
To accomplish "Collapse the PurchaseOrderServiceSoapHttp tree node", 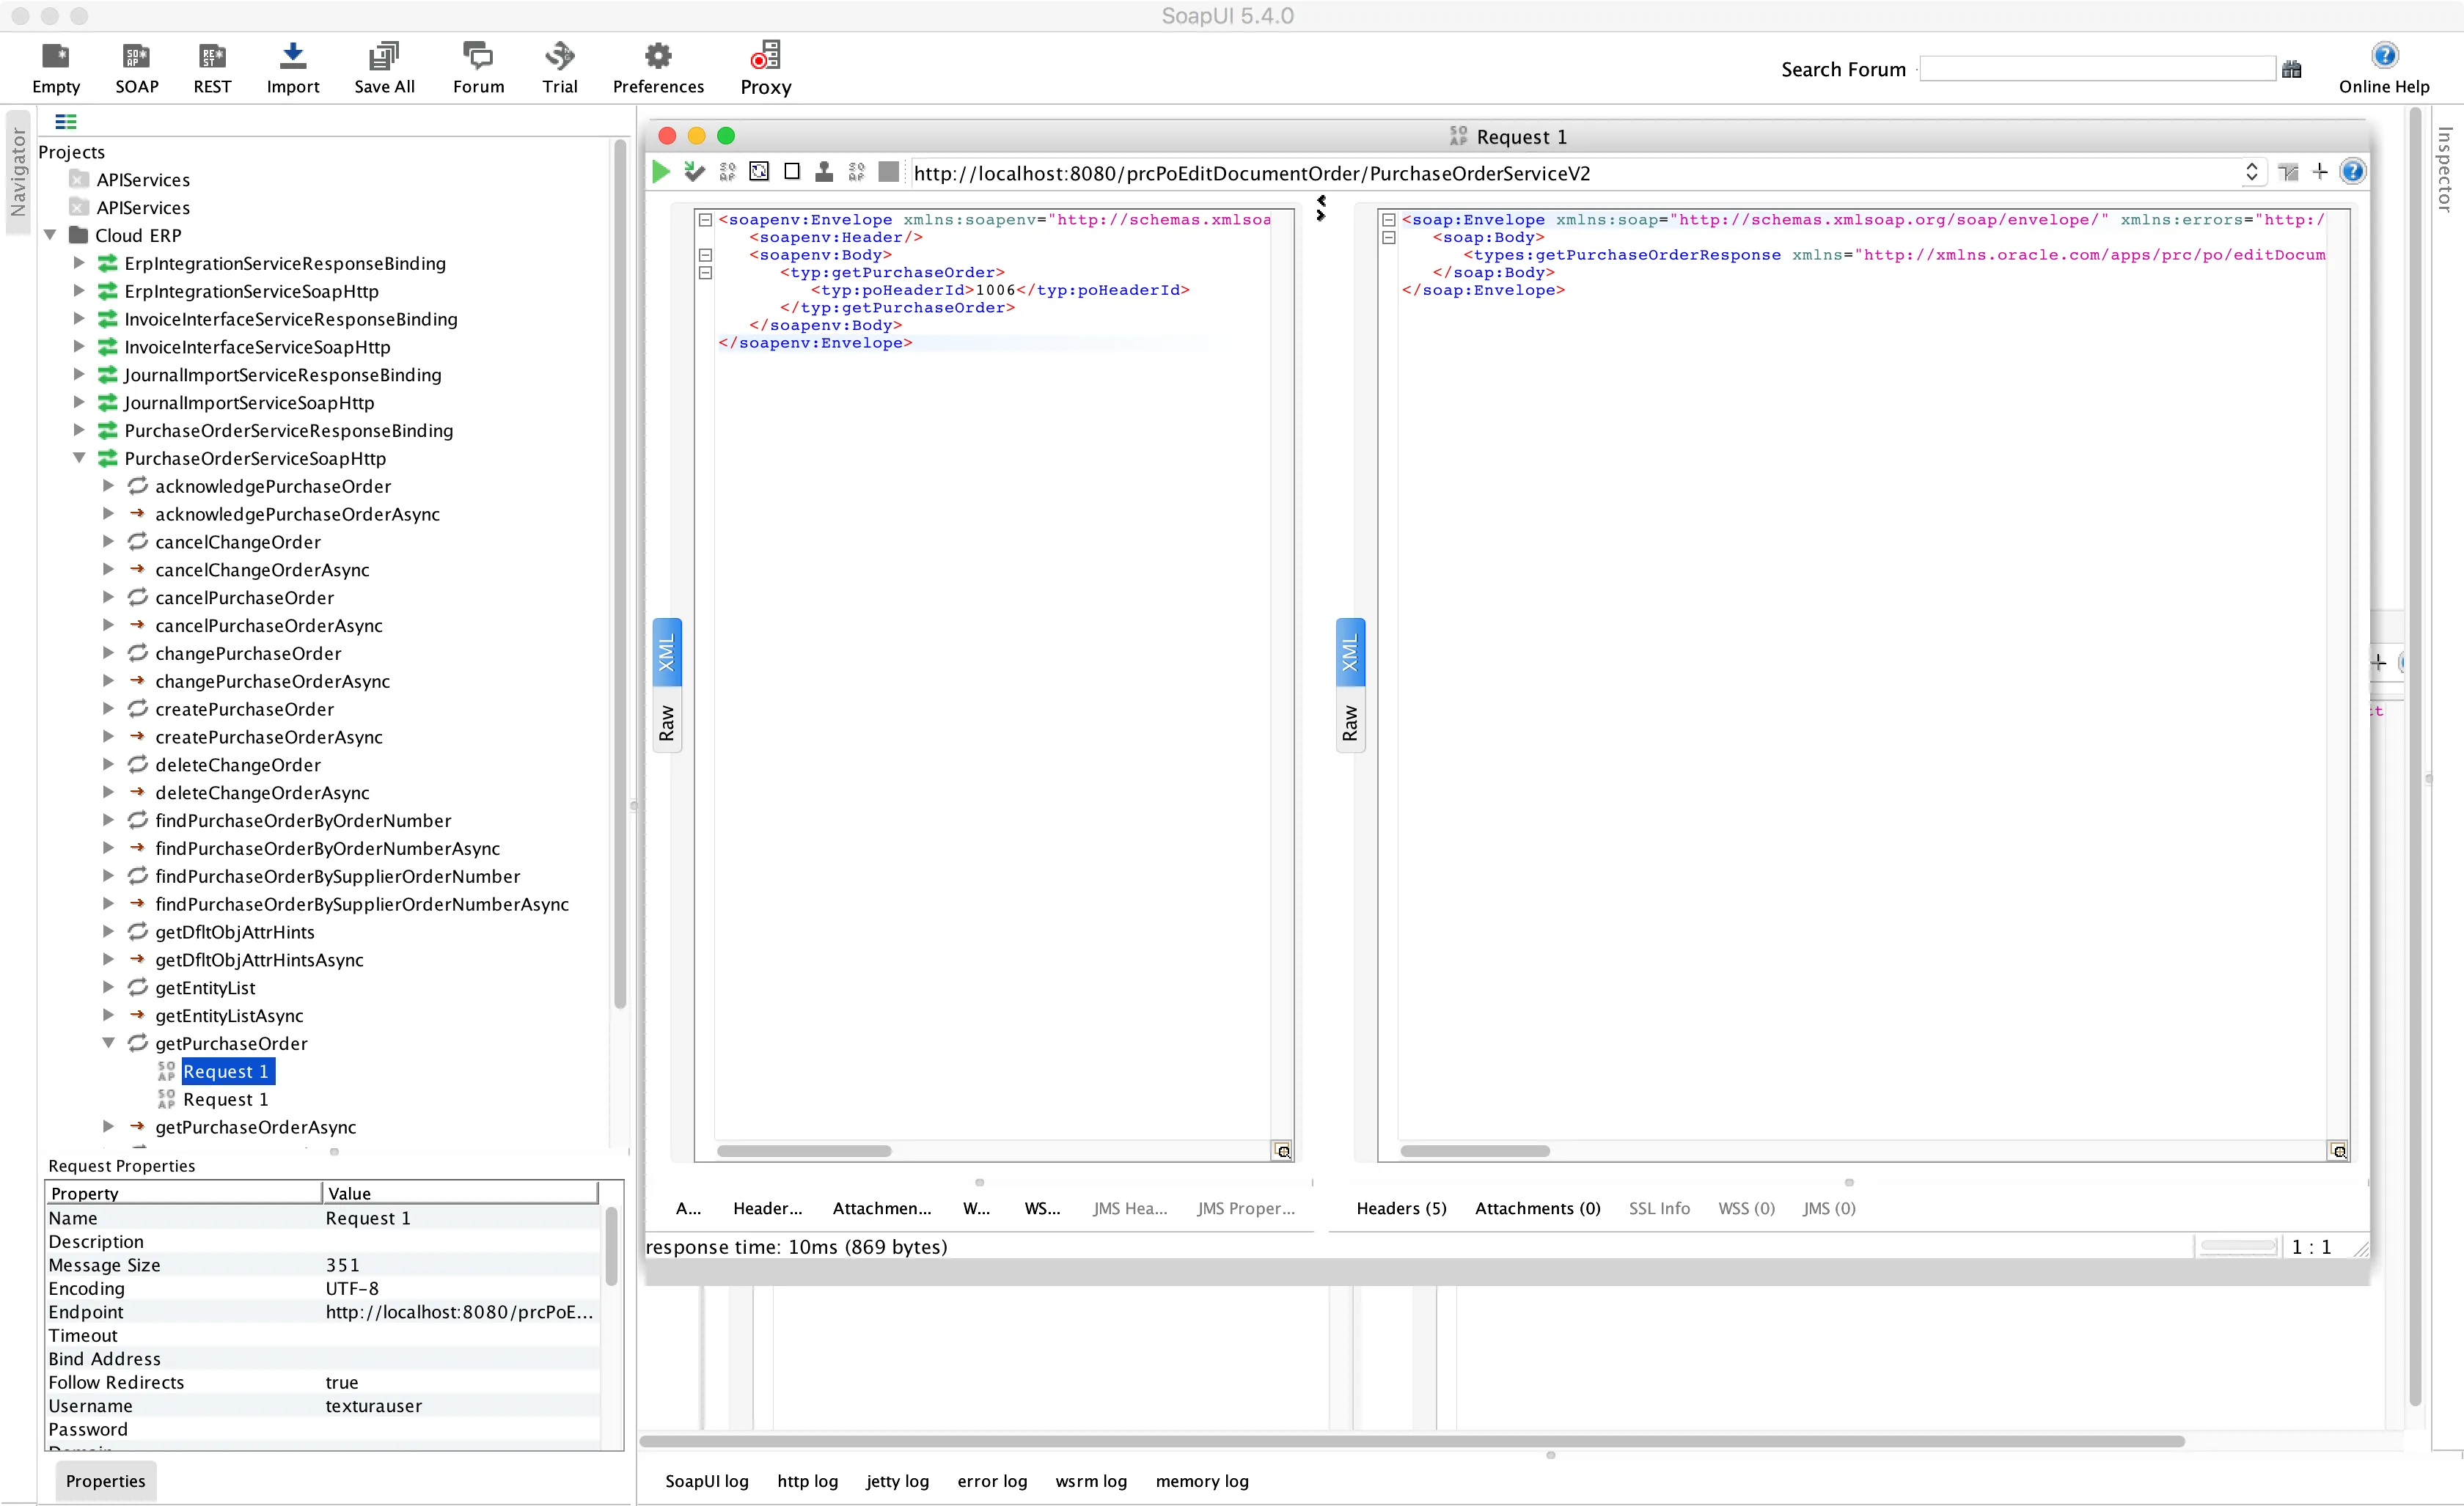I will click(x=79, y=458).
